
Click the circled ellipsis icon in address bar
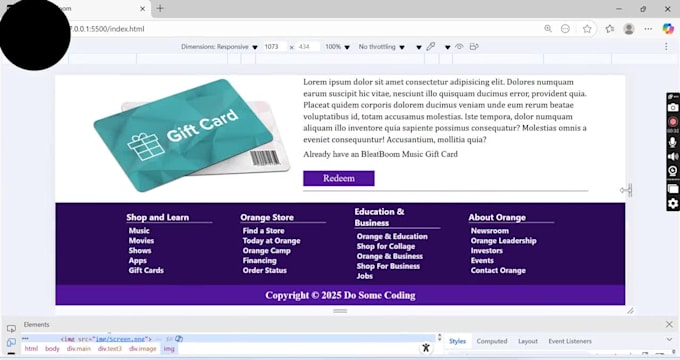(x=565, y=29)
